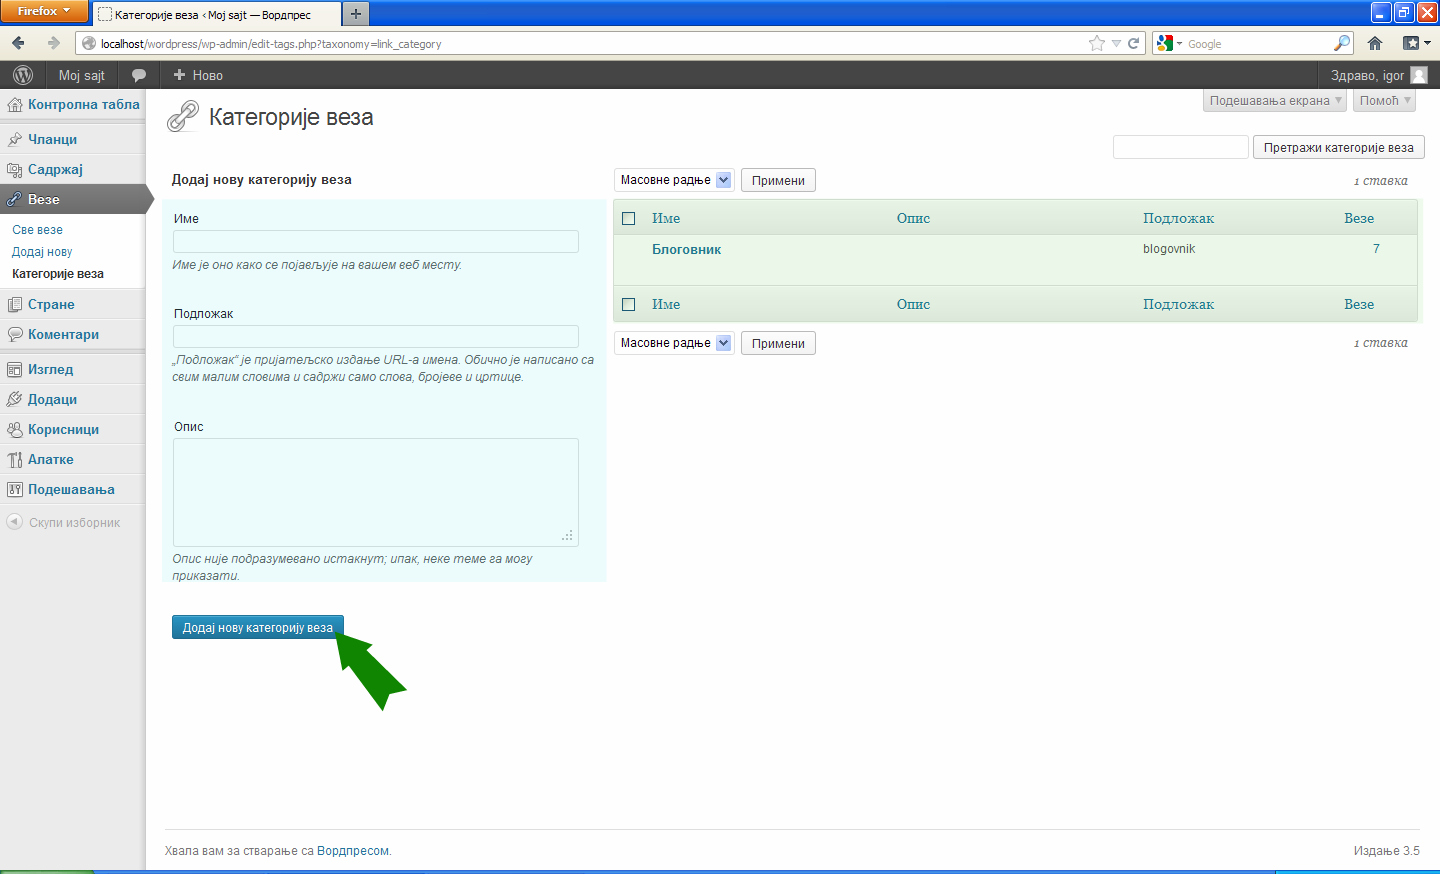Open Везе menu in sidebar
This screenshot has height=874, width=1440.
73,199
